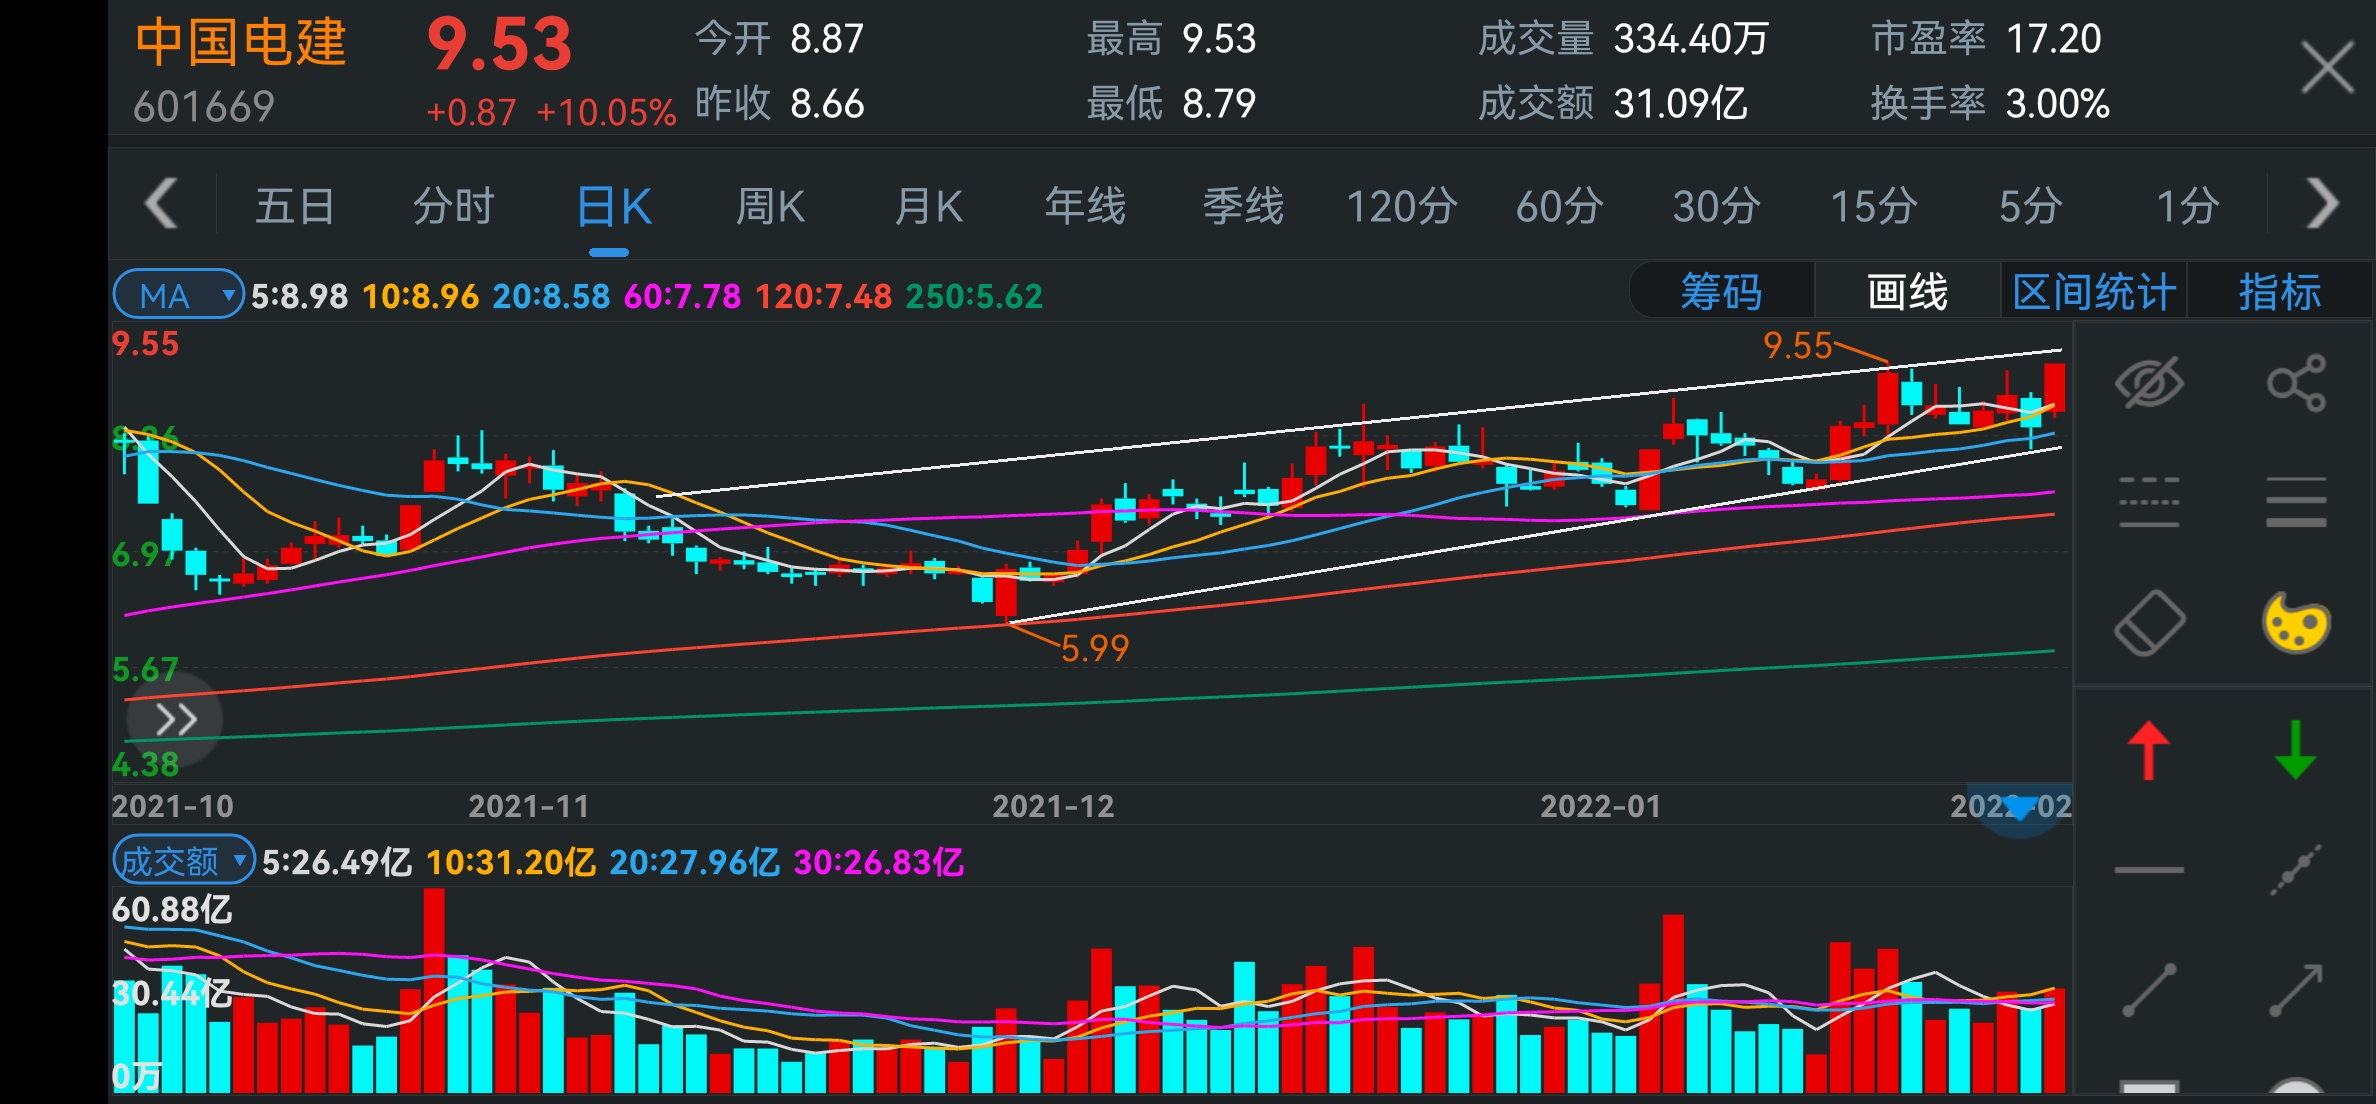Tap the stock name 中国电建
The image size is (2376, 1104).
tap(241, 43)
